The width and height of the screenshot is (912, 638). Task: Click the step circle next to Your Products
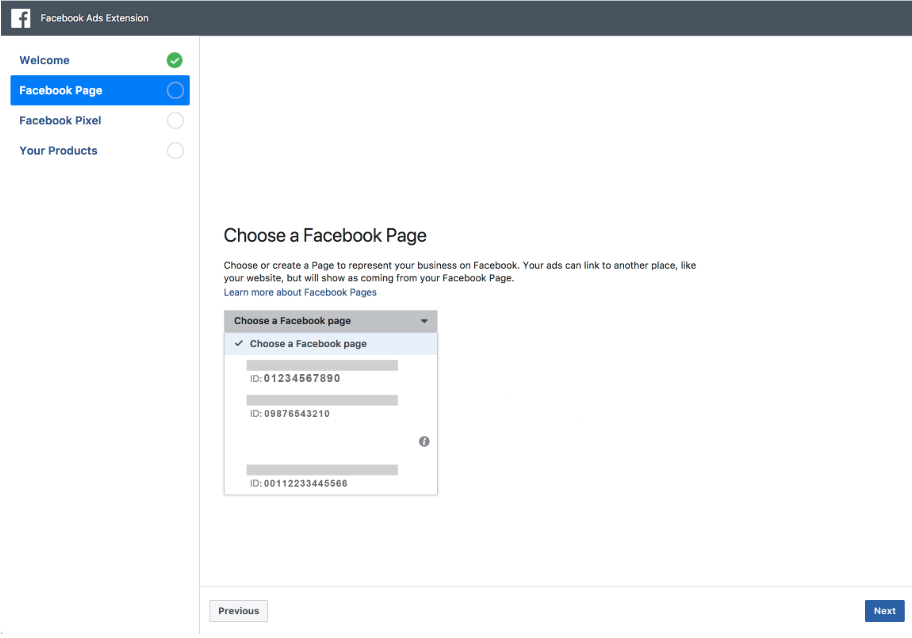pyautogui.click(x=175, y=151)
